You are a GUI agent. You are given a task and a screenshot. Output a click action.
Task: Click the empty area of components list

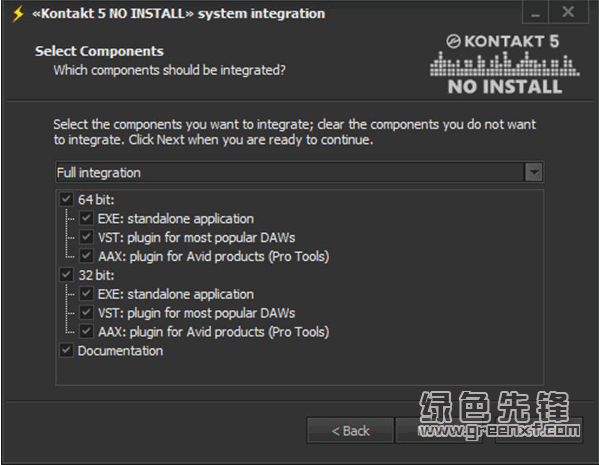[300, 371]
